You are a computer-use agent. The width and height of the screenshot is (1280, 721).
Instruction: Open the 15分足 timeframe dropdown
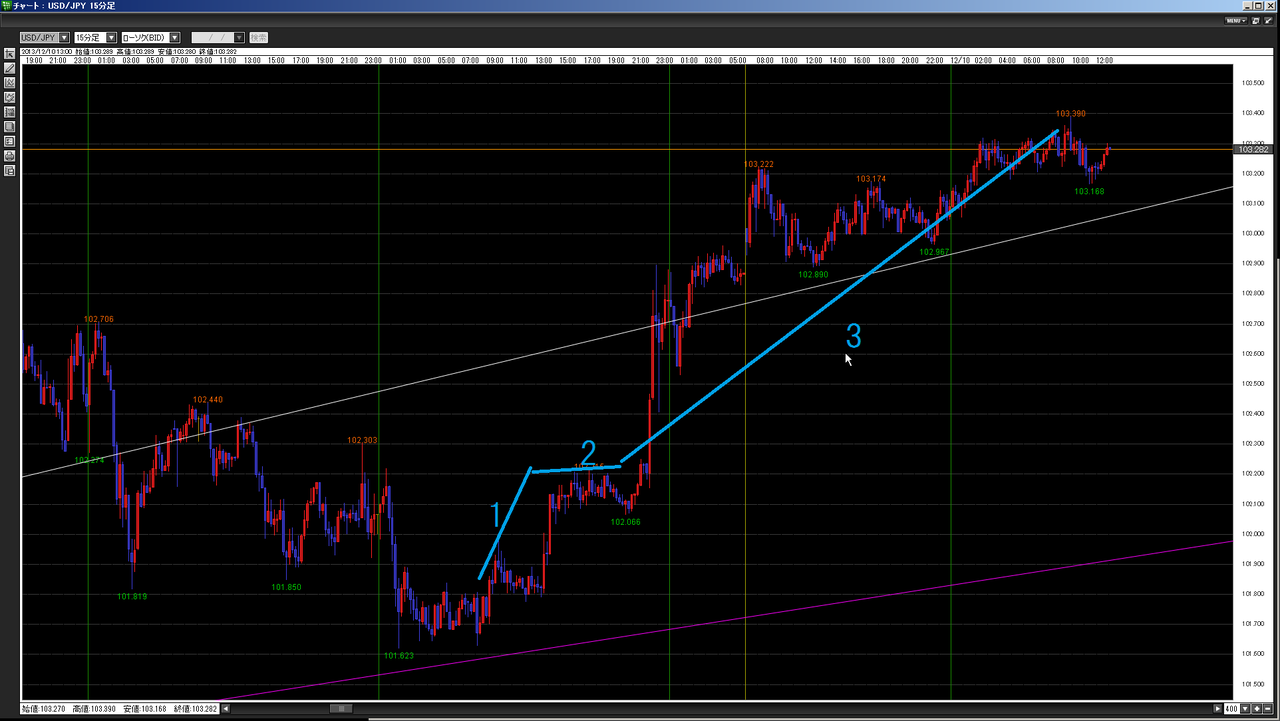point(96,38)
